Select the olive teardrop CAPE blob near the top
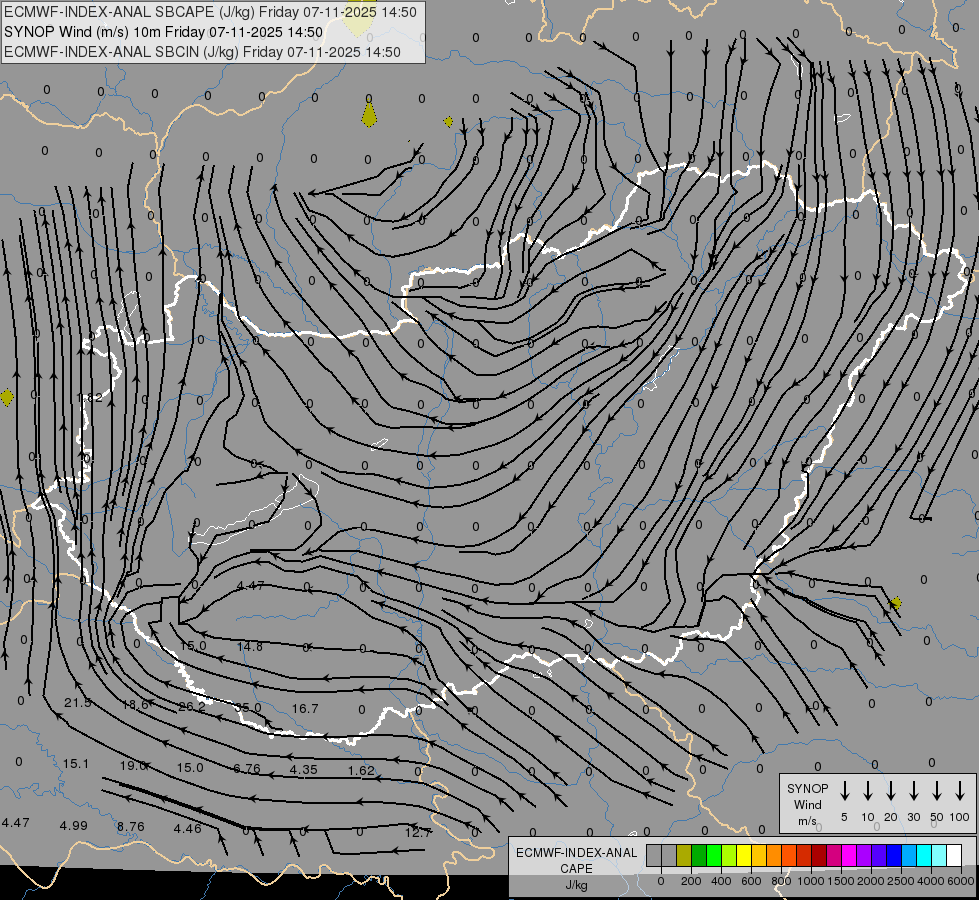 369,114
